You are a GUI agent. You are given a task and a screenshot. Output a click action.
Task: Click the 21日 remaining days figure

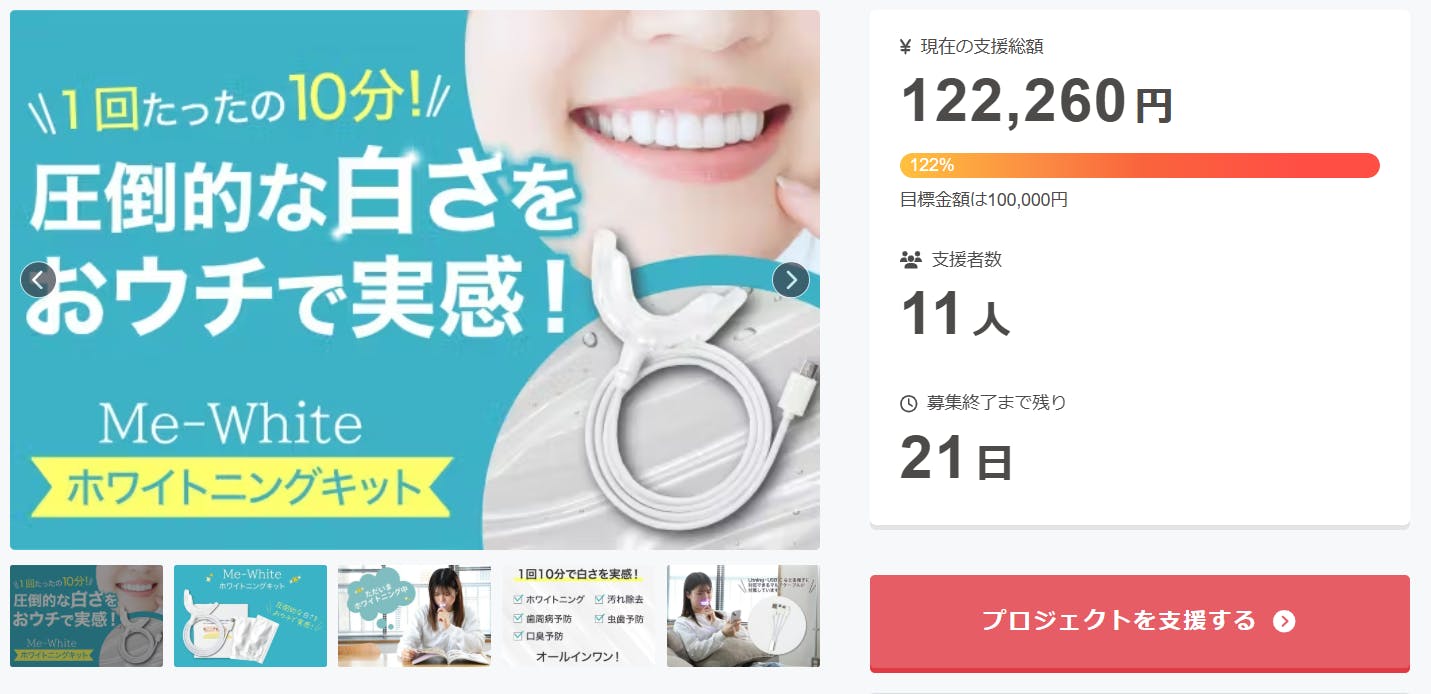956,458
